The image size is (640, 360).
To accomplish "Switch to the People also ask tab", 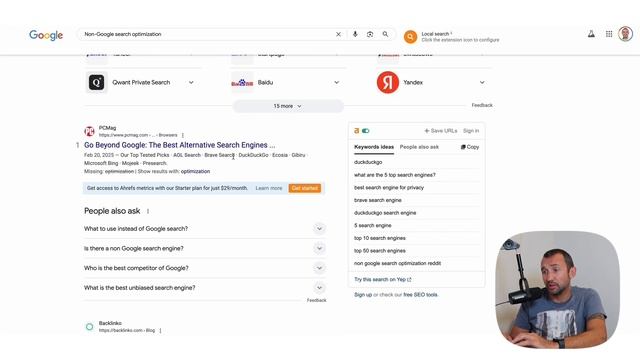I will pyautogui.click(x=419, y=147).
